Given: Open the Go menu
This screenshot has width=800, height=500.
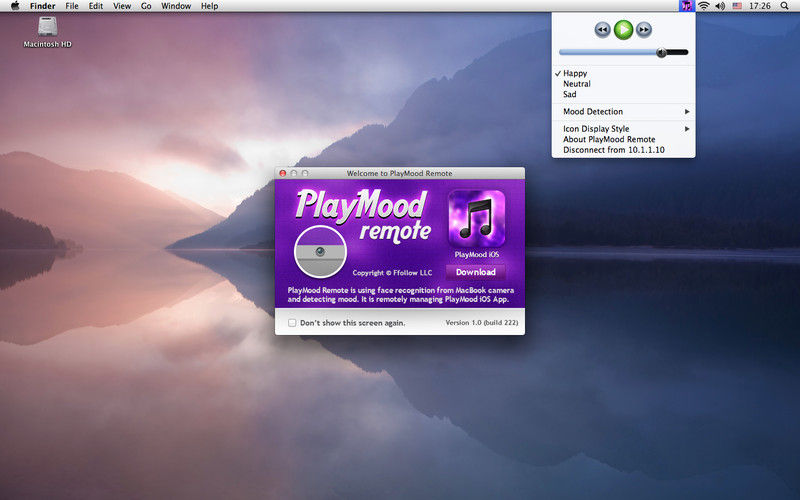Looking at the screenshot, I should (x=146, y=6).
